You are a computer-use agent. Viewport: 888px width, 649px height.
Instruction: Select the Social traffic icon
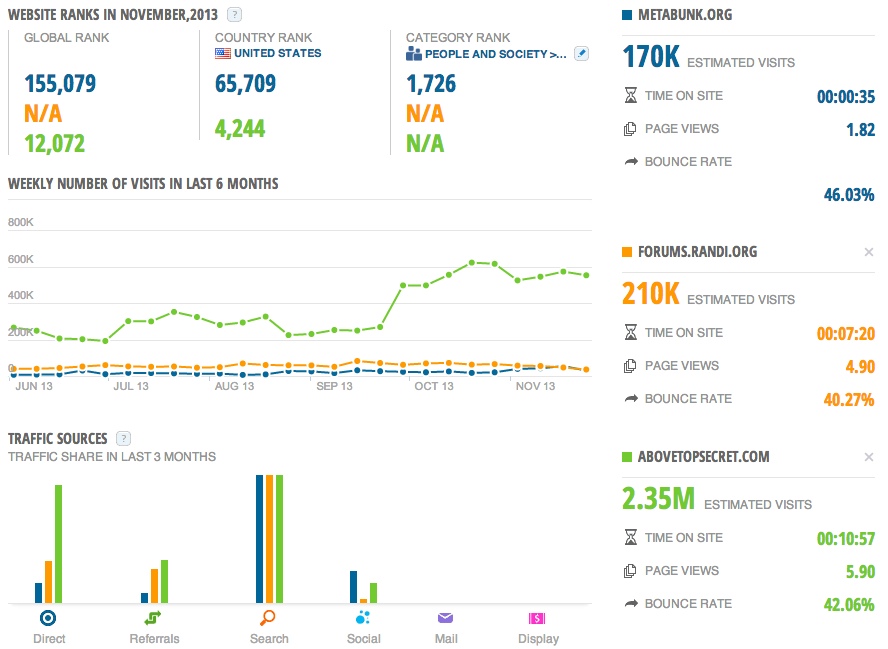pos(363,617)
